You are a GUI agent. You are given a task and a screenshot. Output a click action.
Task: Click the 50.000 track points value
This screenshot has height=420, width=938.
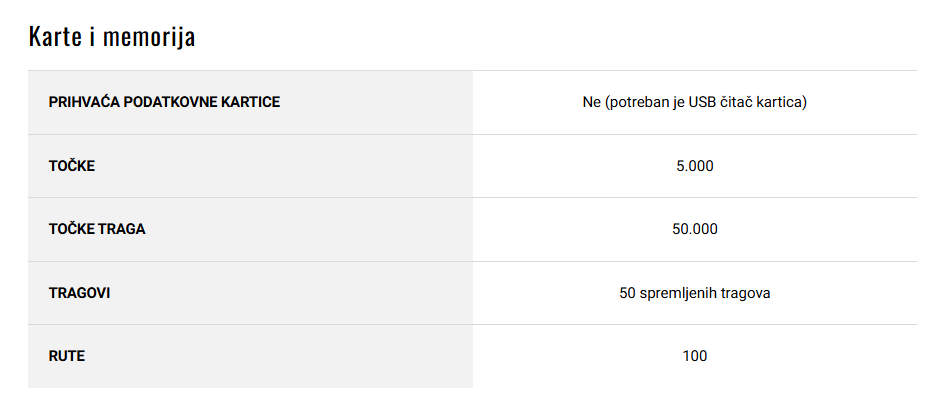click(695, 230)
